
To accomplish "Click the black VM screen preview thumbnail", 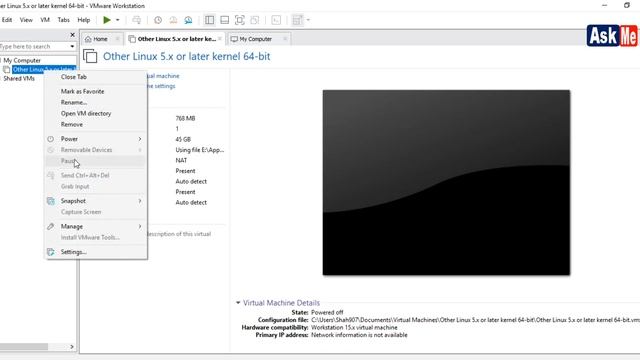I will coord(446,182).
